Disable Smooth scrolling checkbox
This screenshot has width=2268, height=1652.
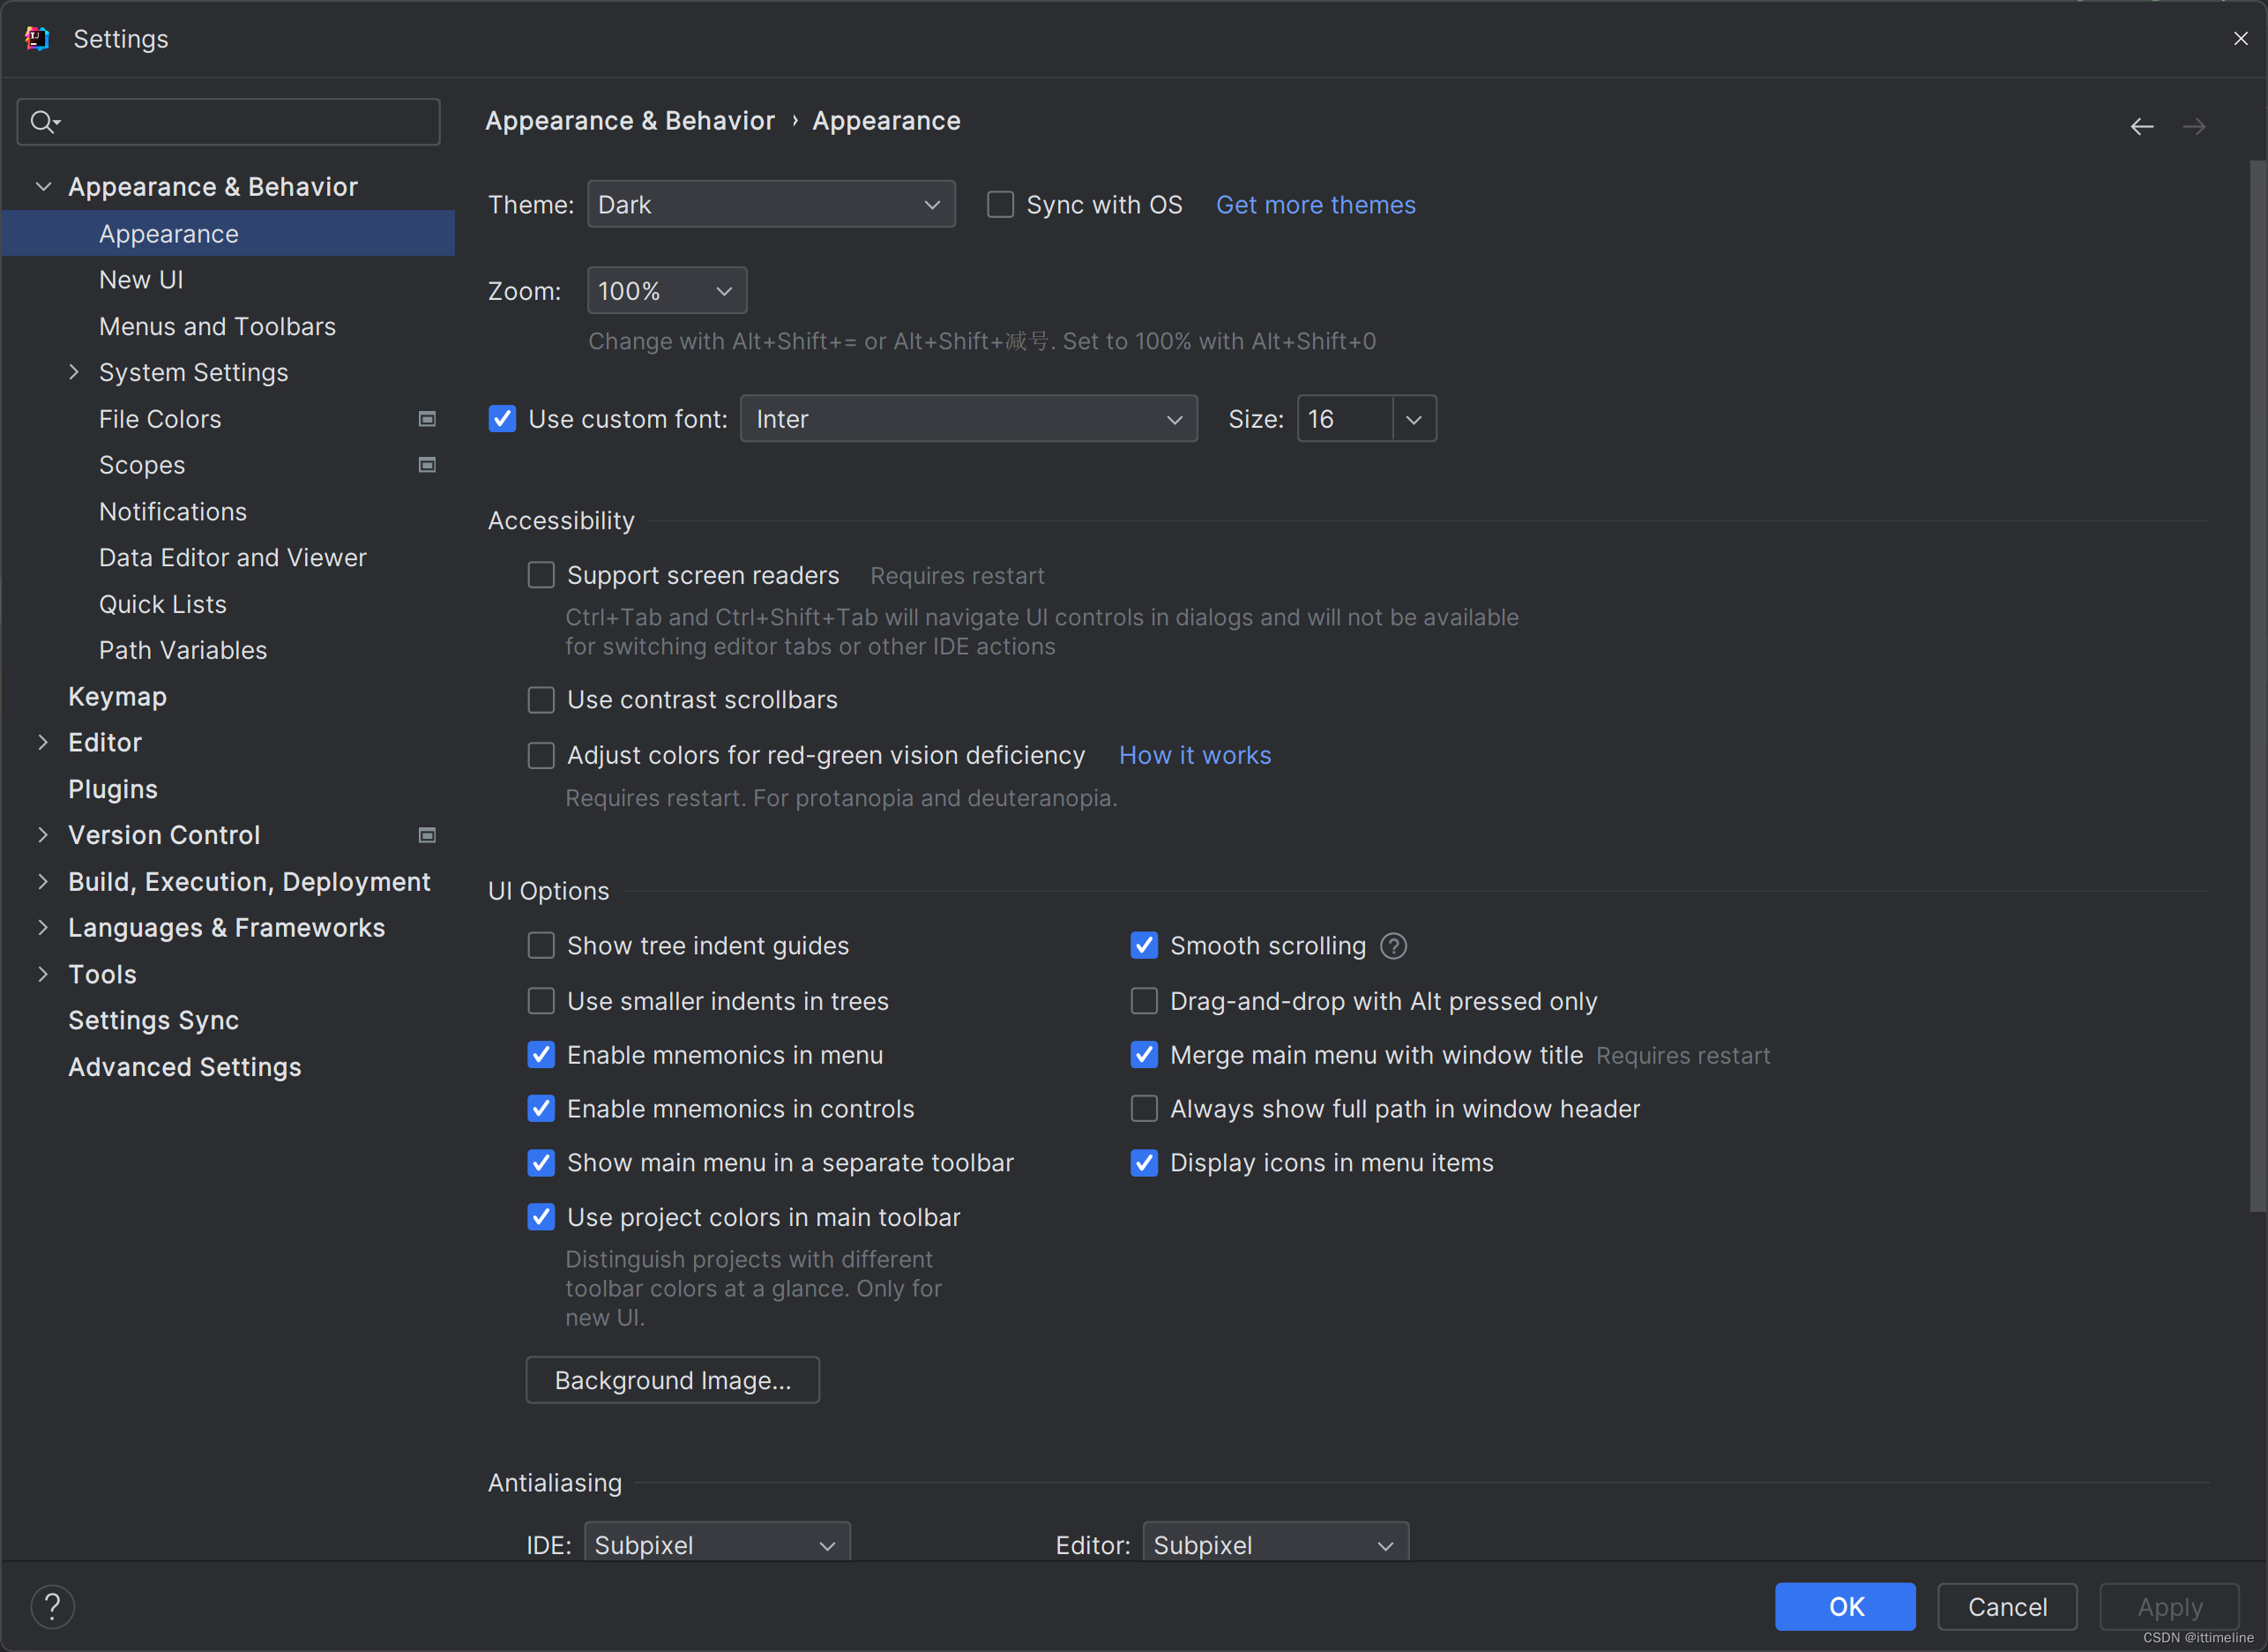click(1144, 946)
